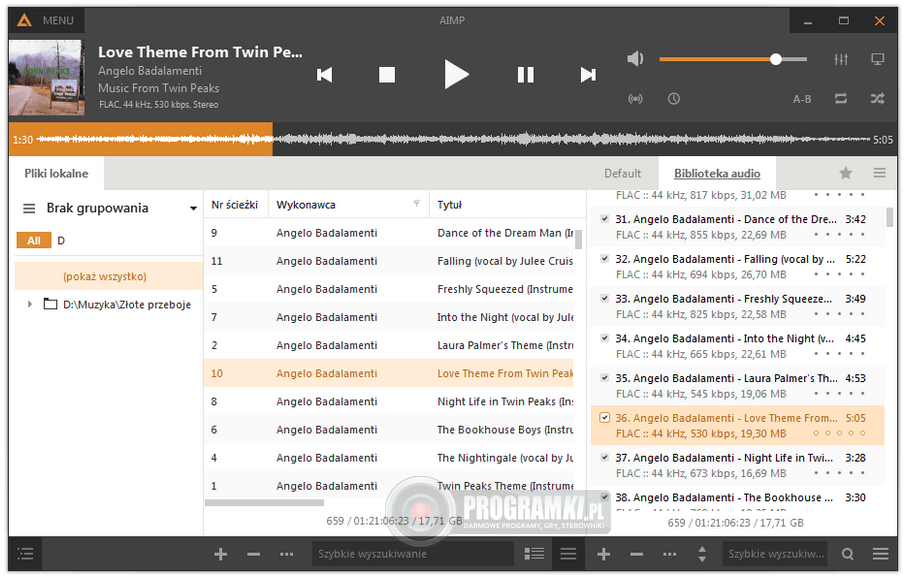
Task: Select the Twin Peaks Theme row
Action: pyautogui.click(x=390, y=486)
